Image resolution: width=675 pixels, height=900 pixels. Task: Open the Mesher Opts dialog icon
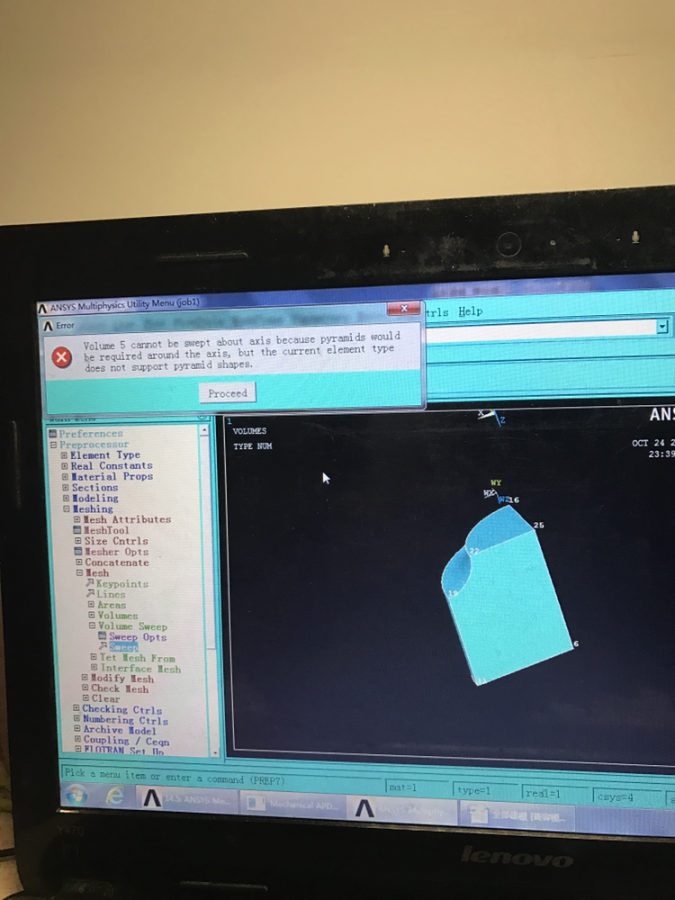(x=79, y=552)
